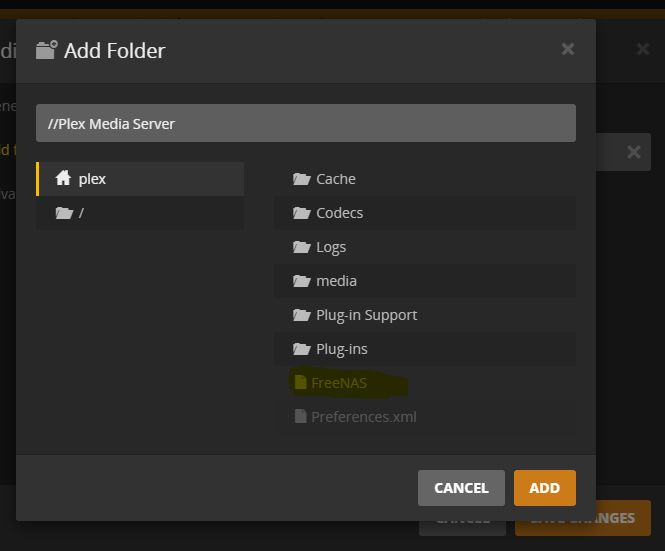This screenshot has width=665, height=551.
Task: Click the Preferences.xml file entry
Action: click(425, 417)
